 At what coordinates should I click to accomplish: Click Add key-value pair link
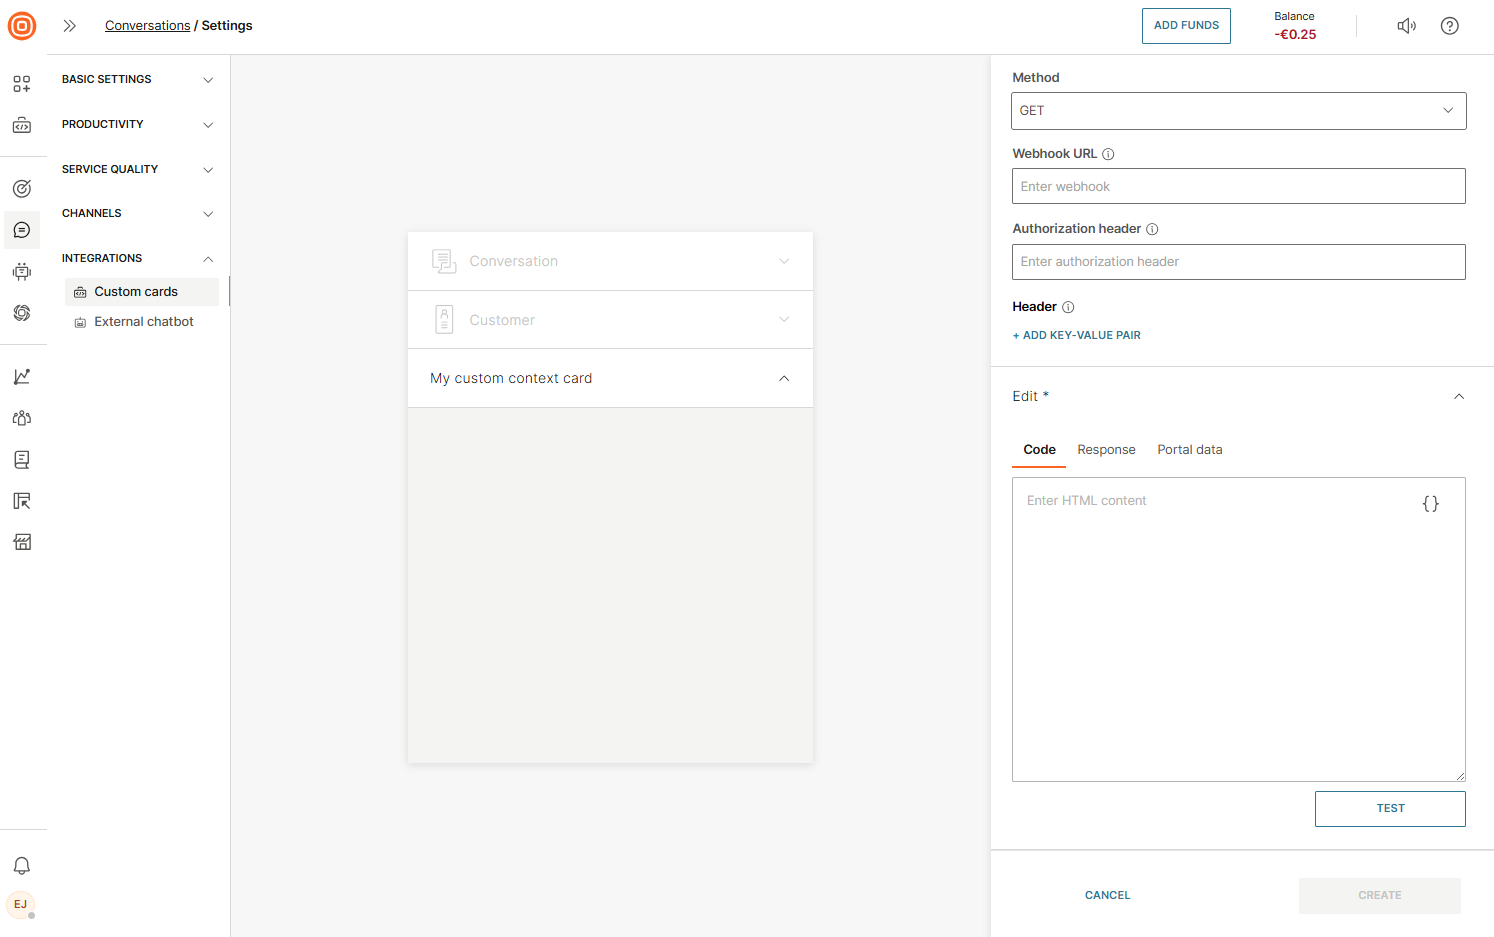(x=1076, y=336)
